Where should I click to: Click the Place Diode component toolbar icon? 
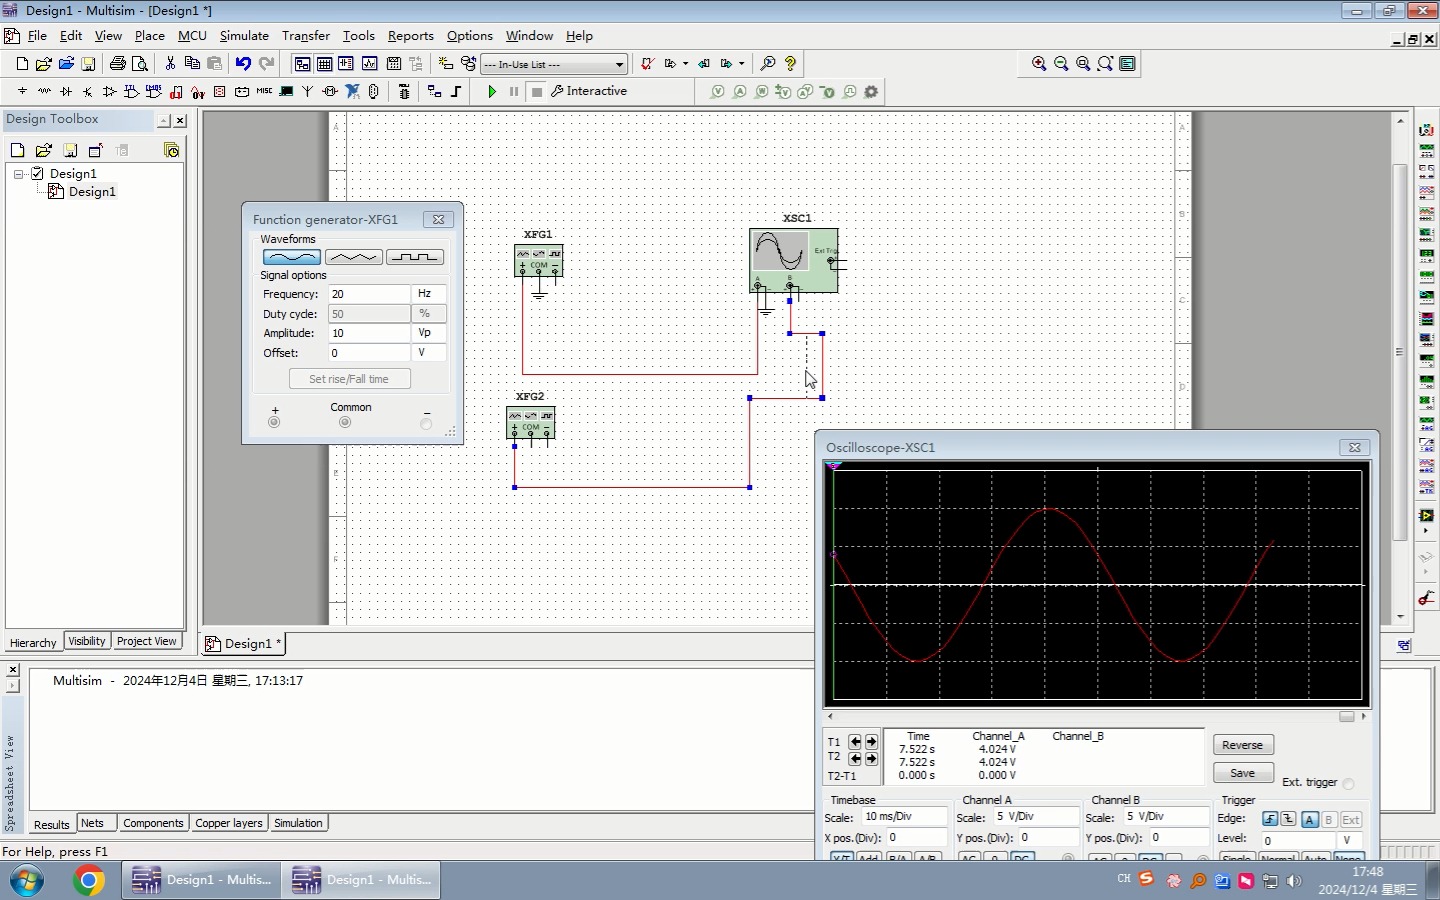point(66,92)
